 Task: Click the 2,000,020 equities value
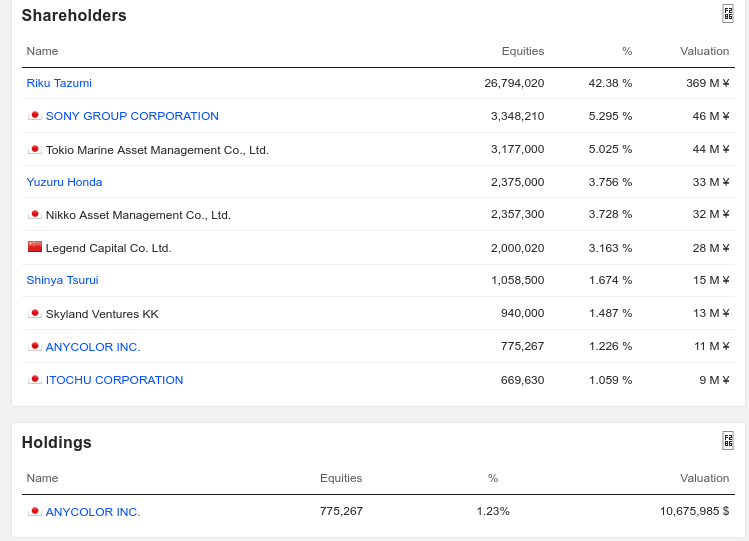518,248
